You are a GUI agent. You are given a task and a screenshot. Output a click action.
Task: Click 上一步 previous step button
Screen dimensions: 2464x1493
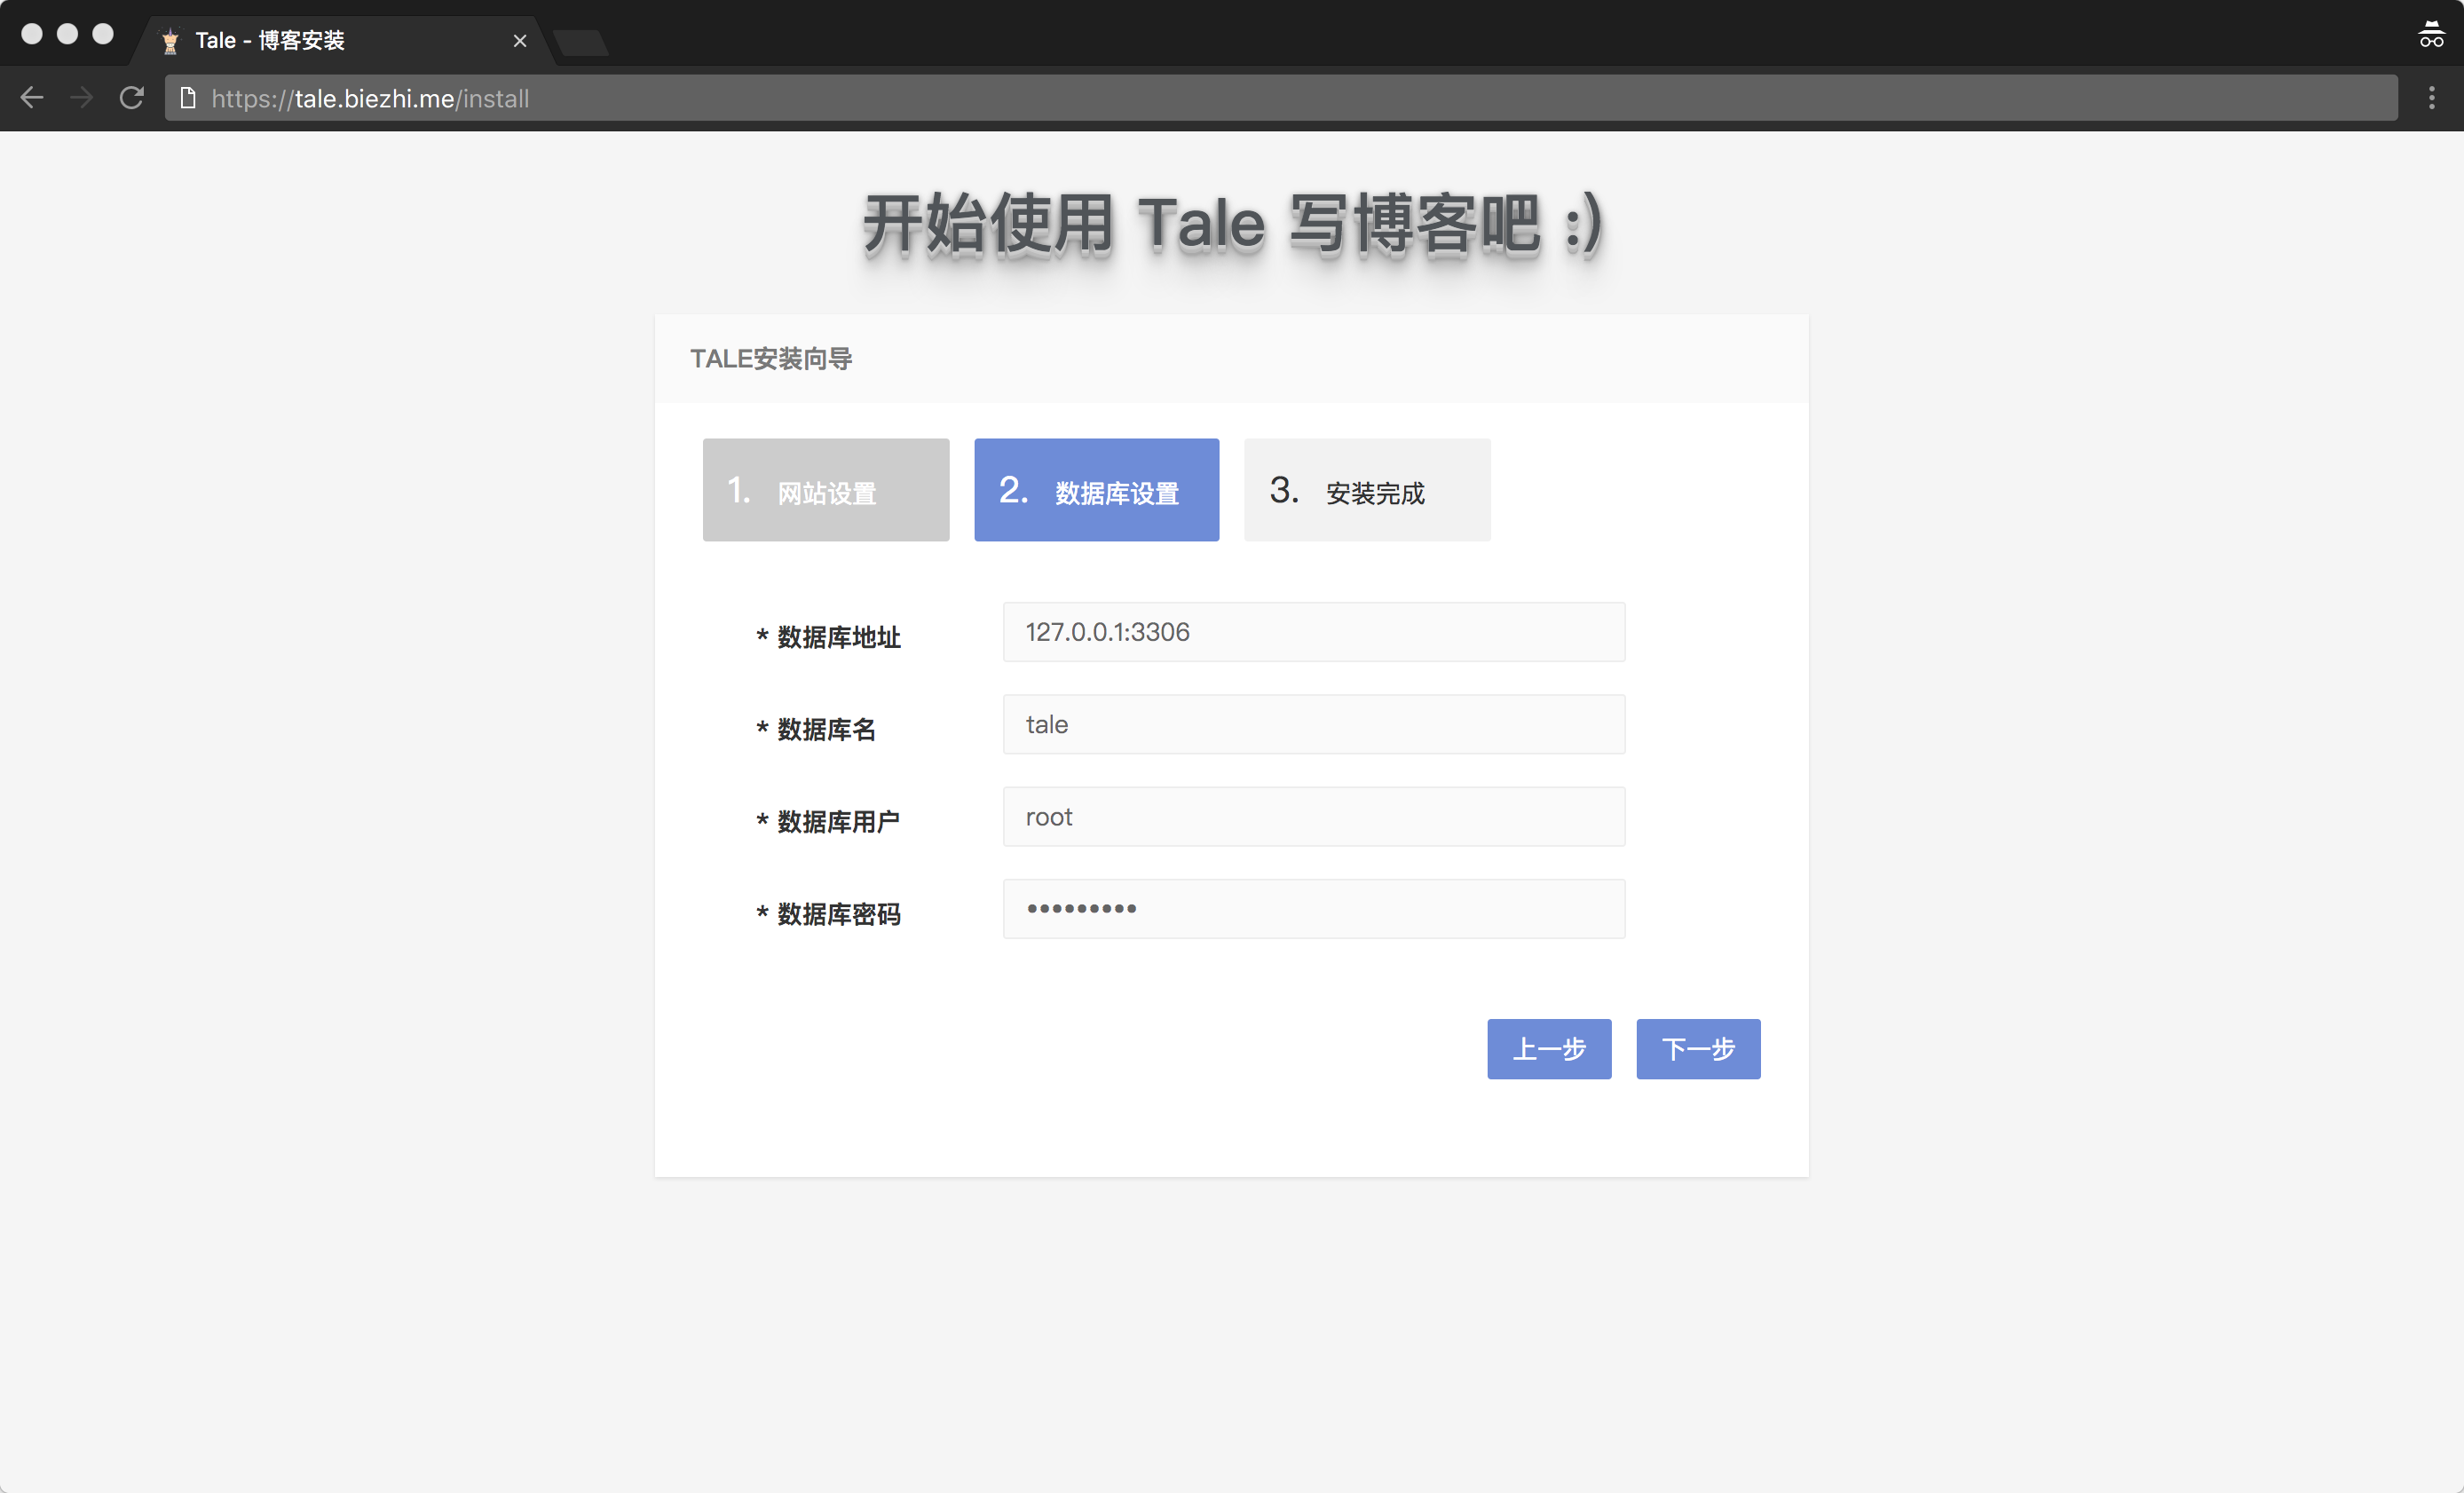tap(1548, 1049)
